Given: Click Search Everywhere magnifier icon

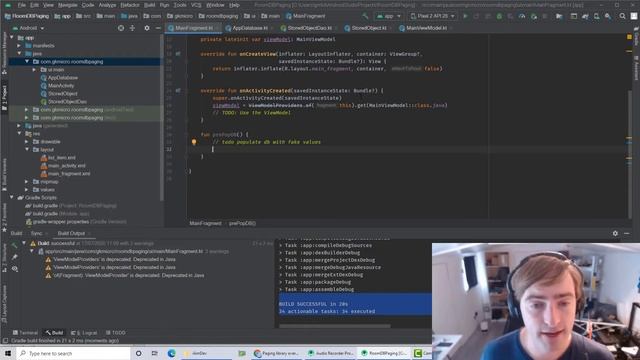Looking at the screenshot, I should (622, 16).
